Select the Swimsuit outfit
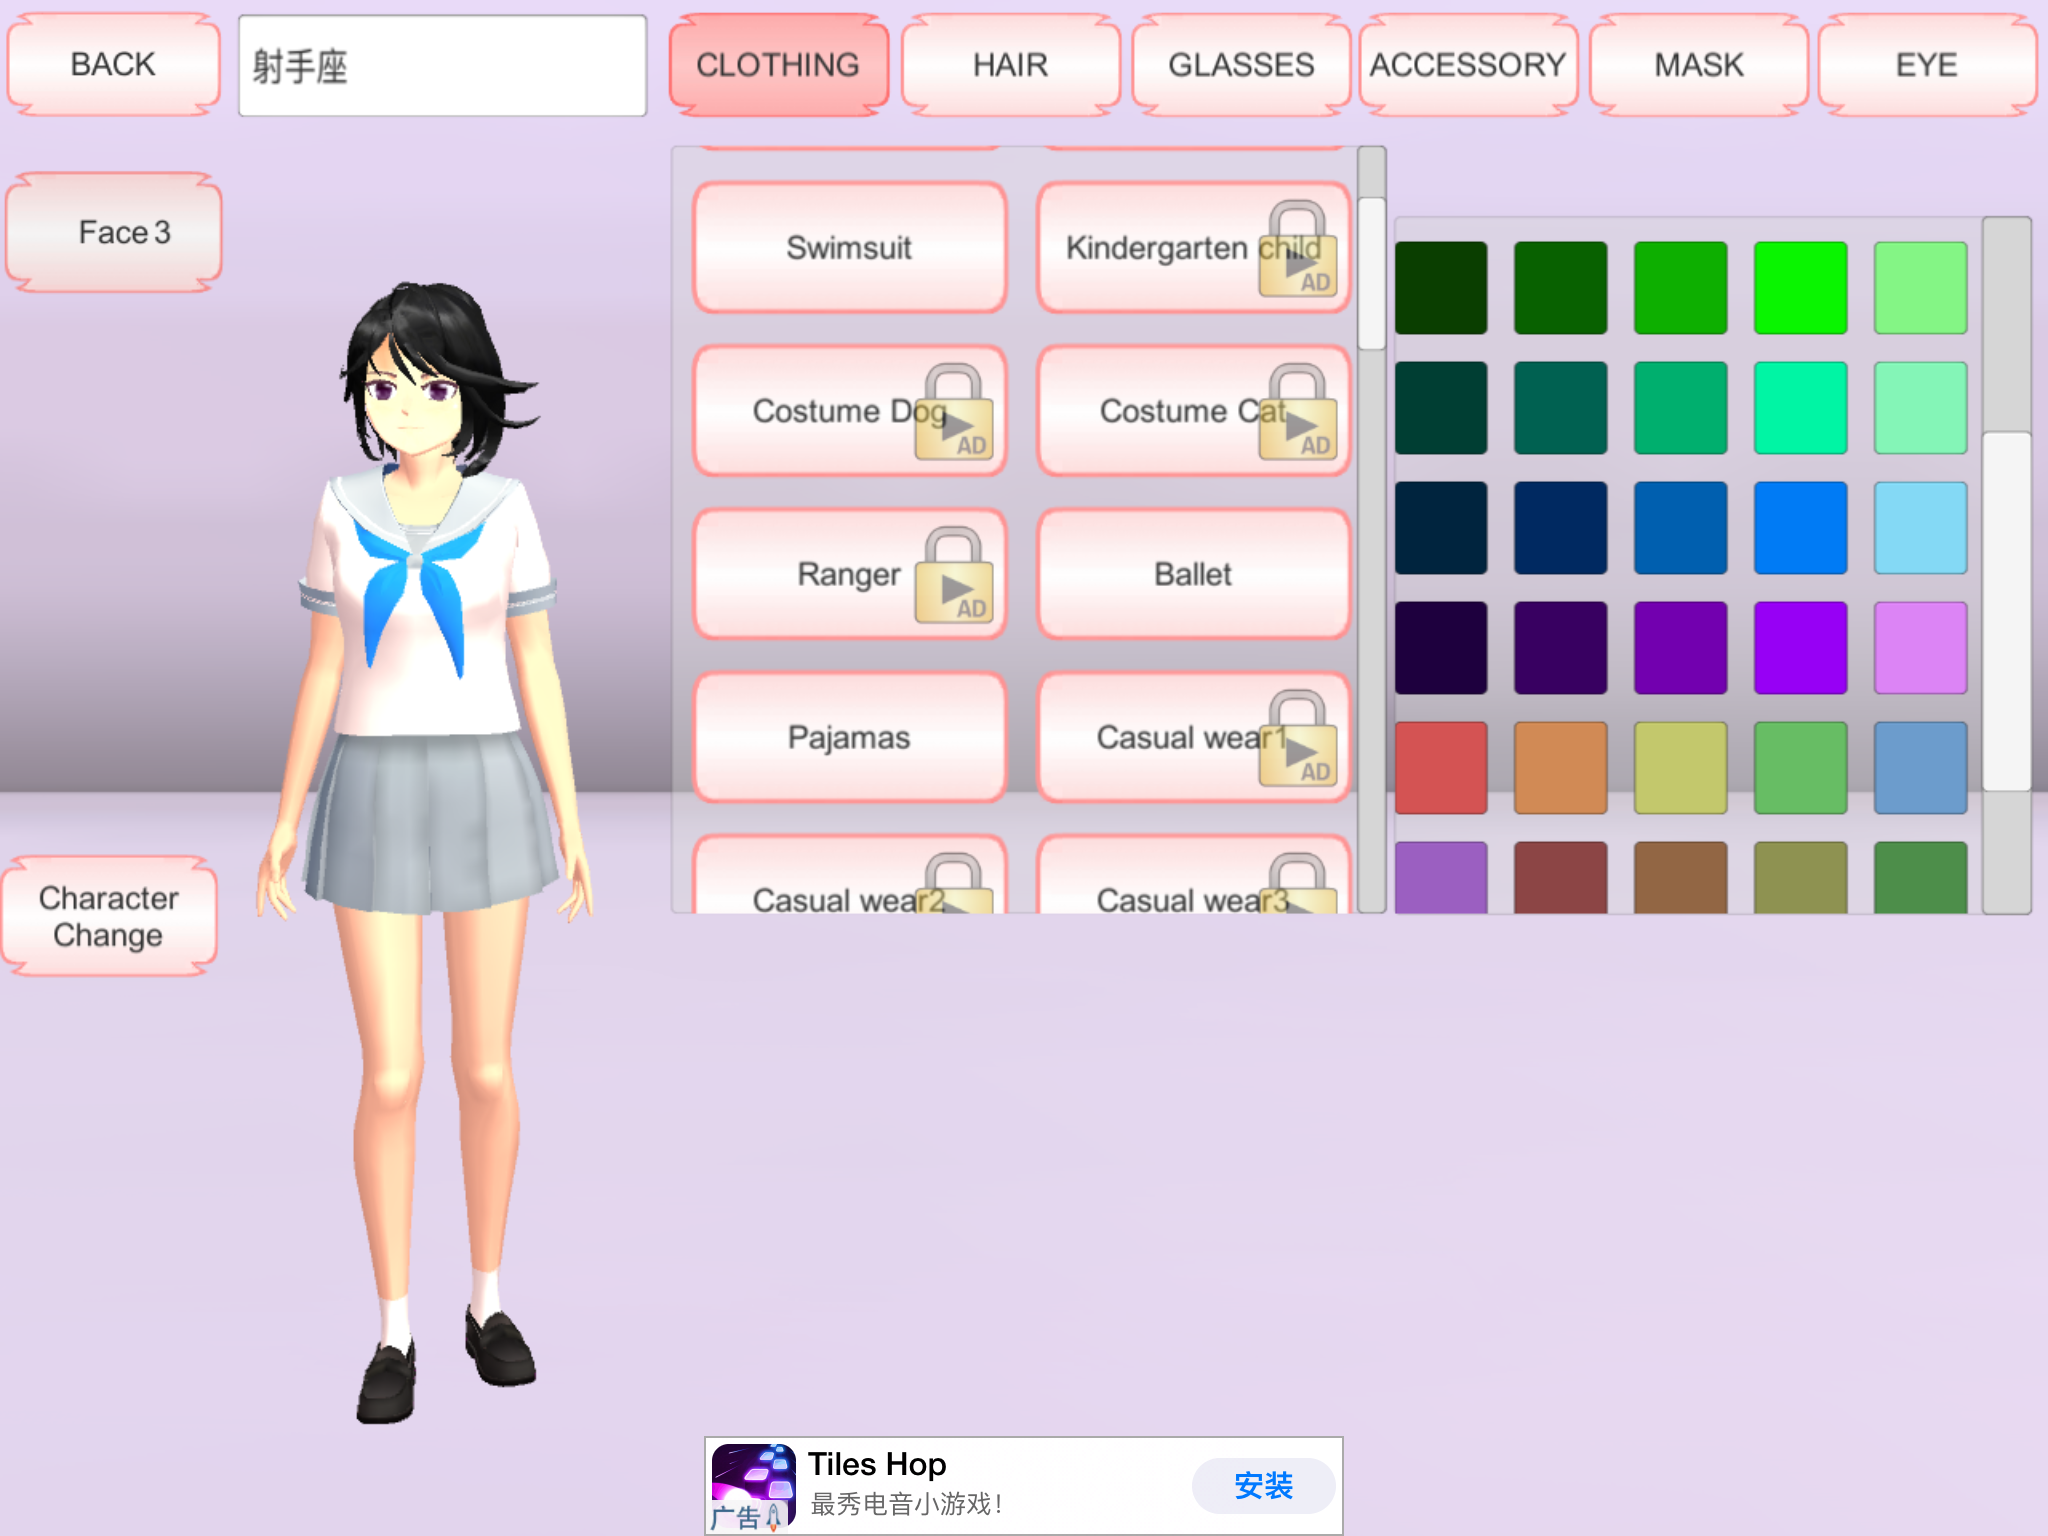2048x1536 pixels. click(x=849, y=248)
